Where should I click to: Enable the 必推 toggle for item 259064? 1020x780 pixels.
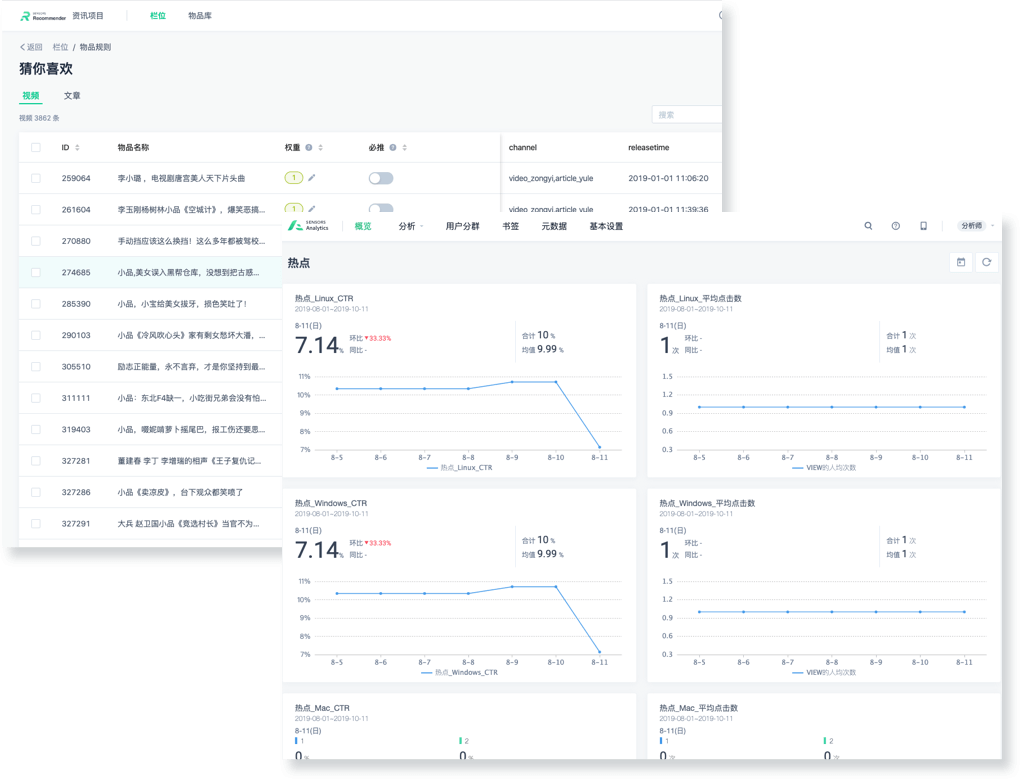tap(381, 178)
